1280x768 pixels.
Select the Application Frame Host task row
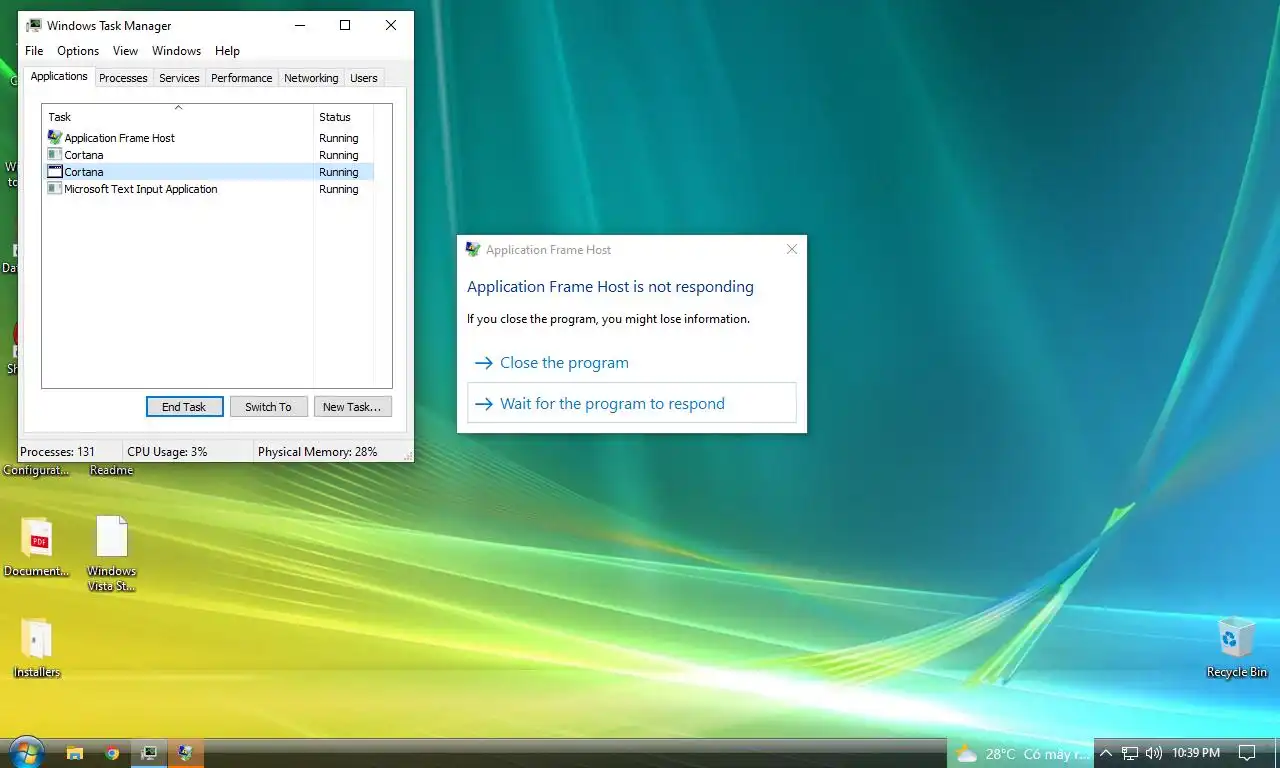pos(207,138)
